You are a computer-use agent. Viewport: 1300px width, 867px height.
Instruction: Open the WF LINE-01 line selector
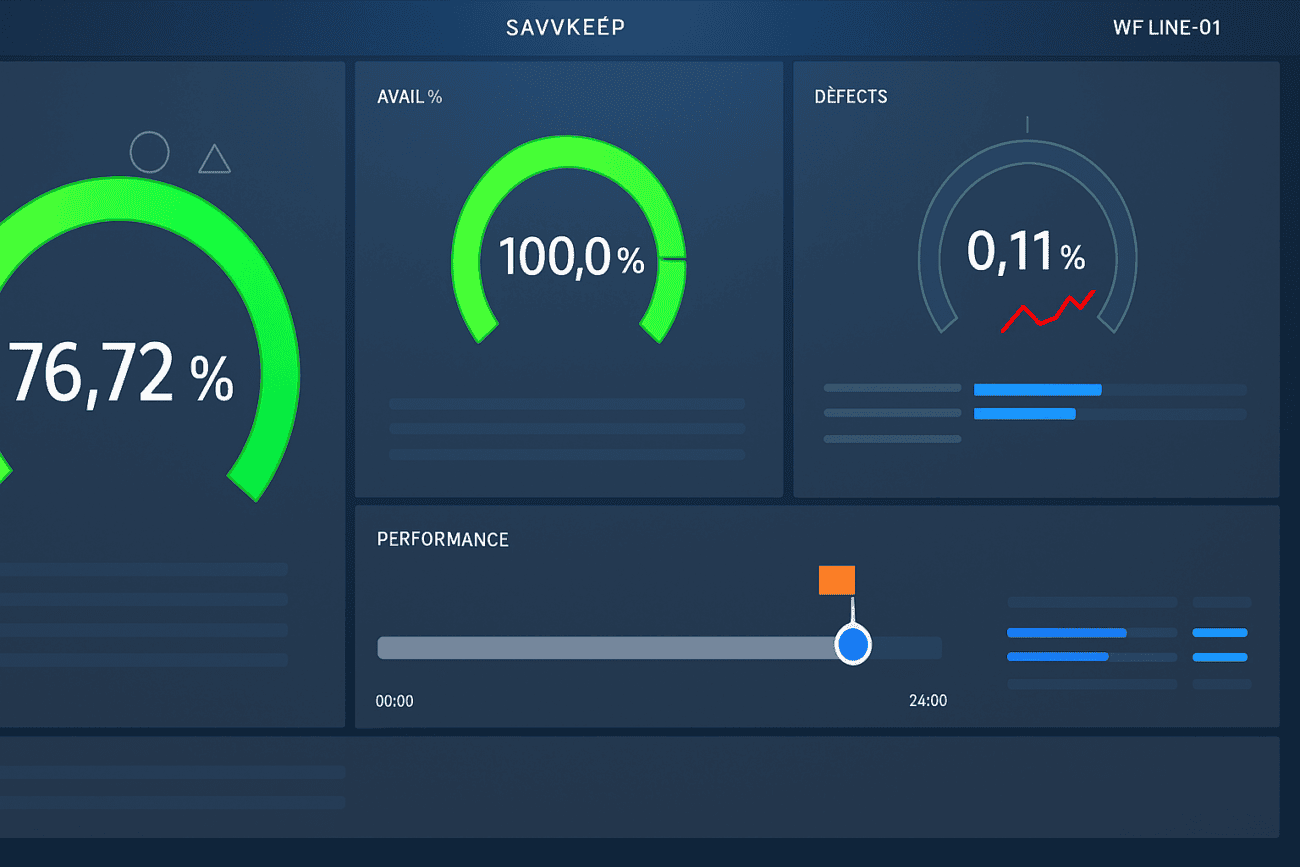1166,28
